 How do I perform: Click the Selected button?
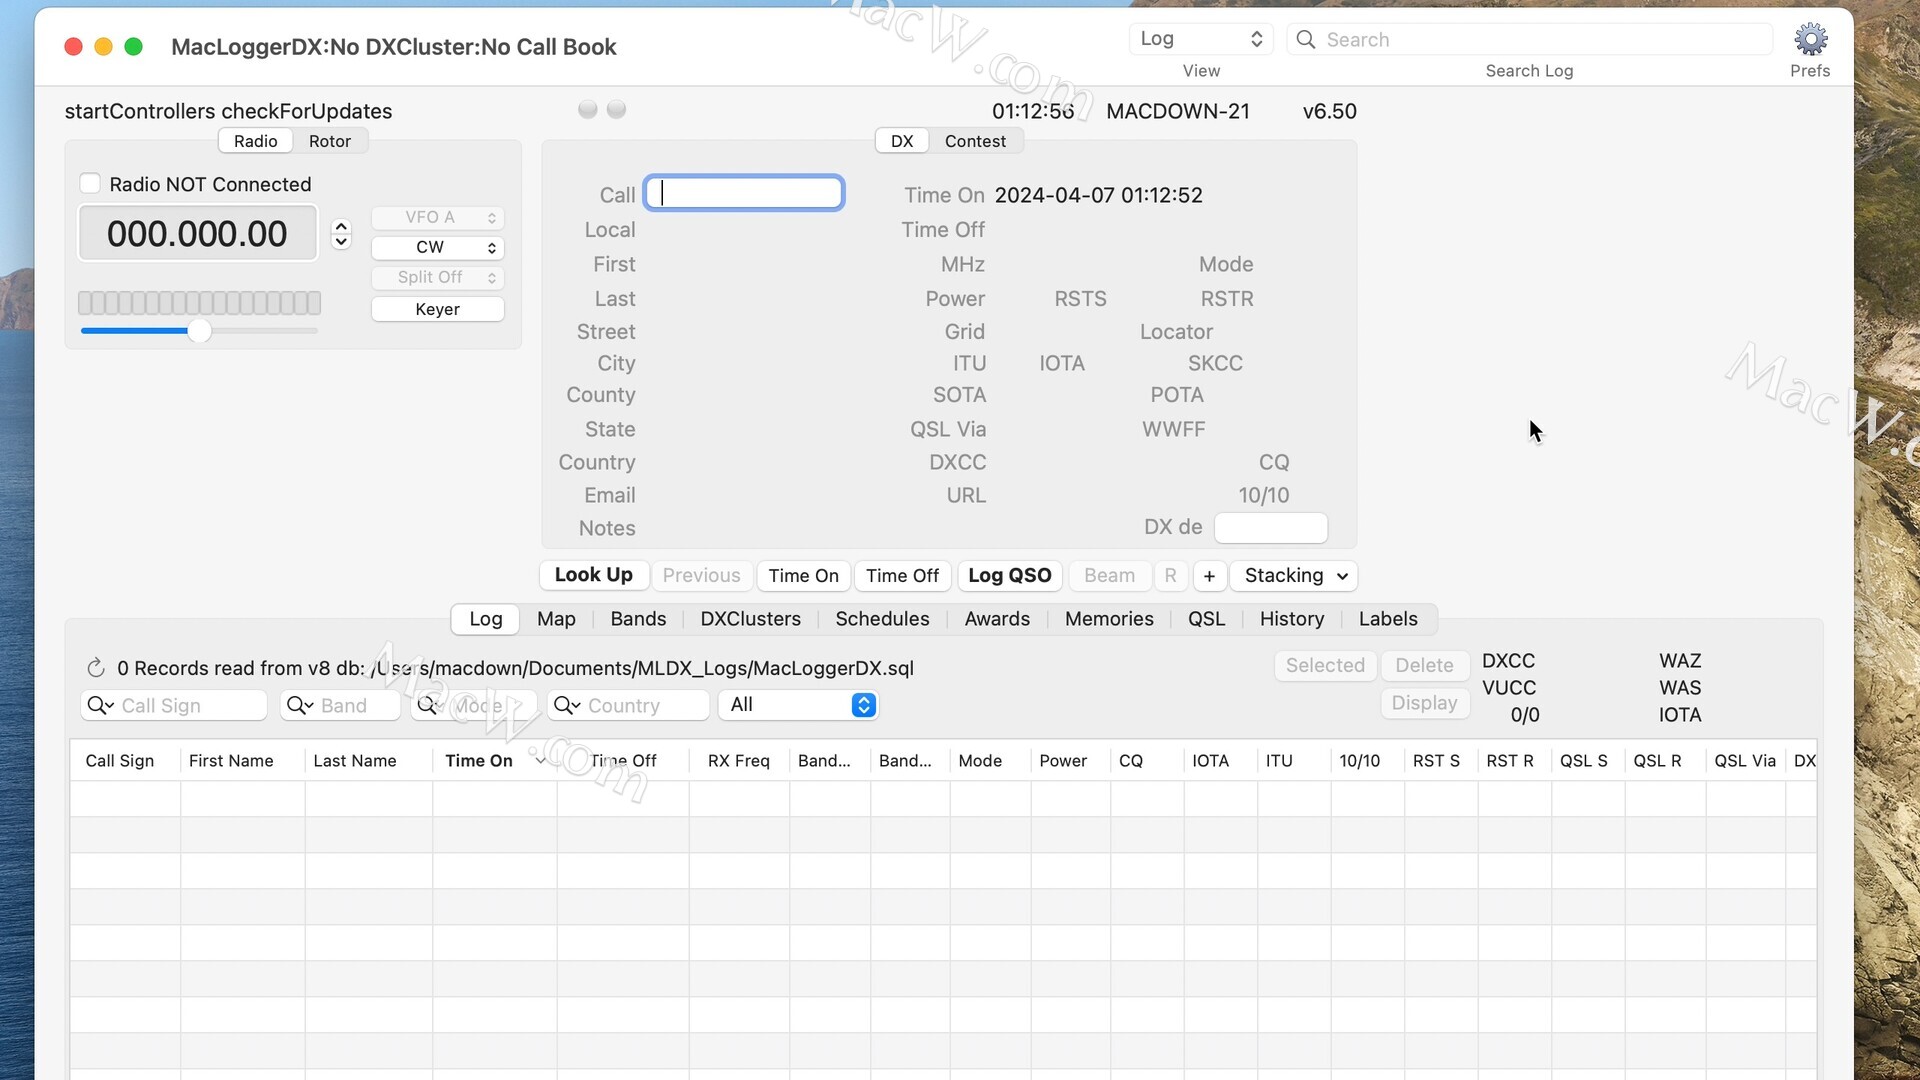tap(1325, 666)
